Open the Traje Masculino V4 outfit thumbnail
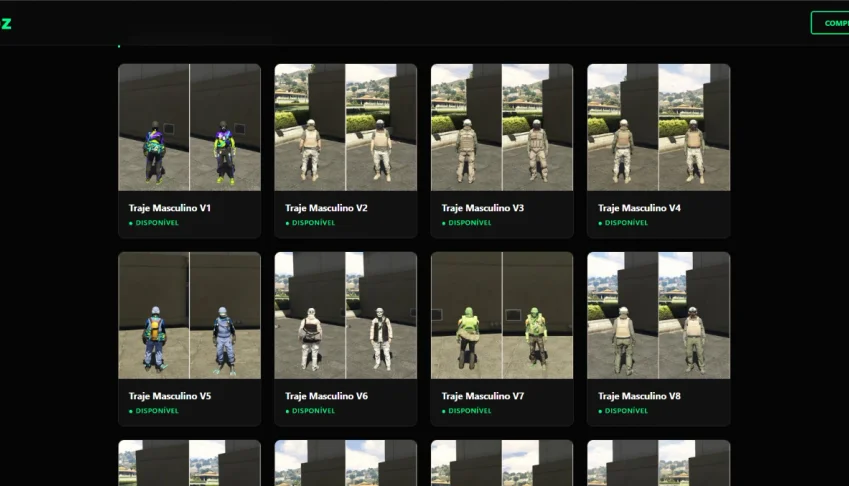Screen dimensions: 849x486 click(658, 127)
